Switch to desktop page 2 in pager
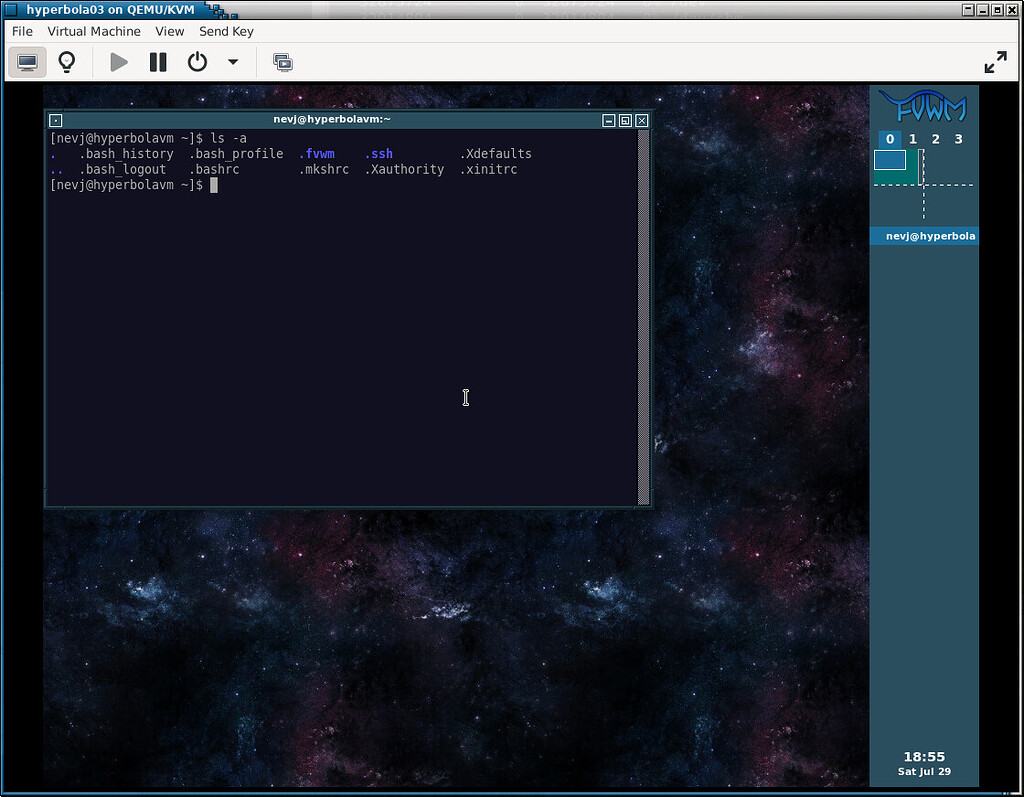 (934, 139)
